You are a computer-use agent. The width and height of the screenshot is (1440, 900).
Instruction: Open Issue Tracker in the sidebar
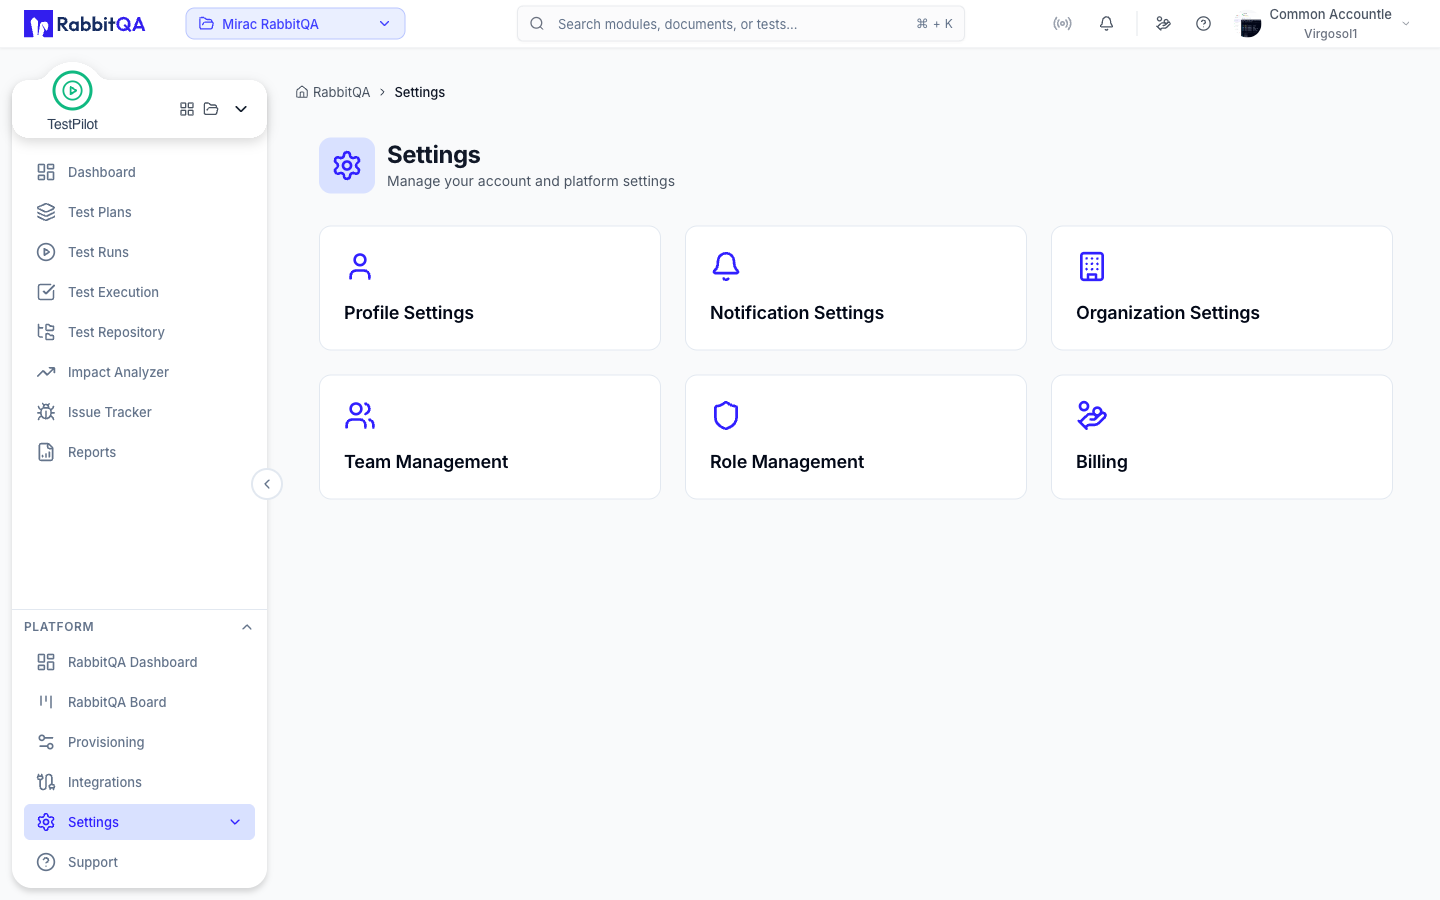point(139,412)
